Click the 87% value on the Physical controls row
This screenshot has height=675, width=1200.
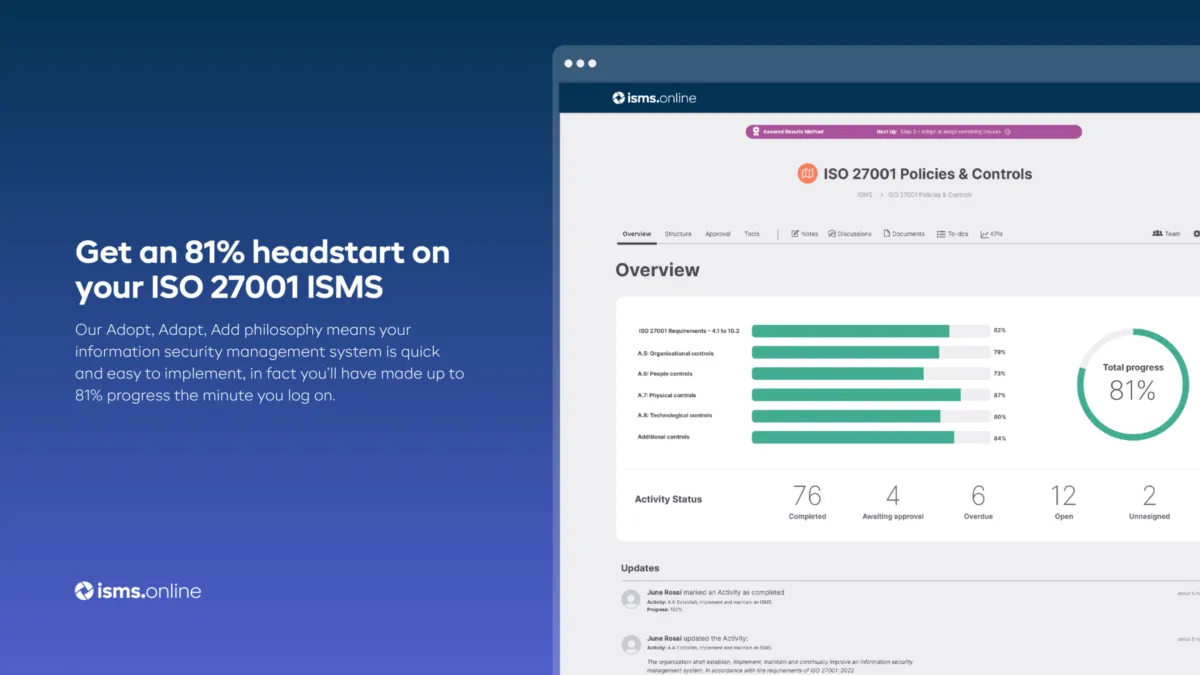999,395
